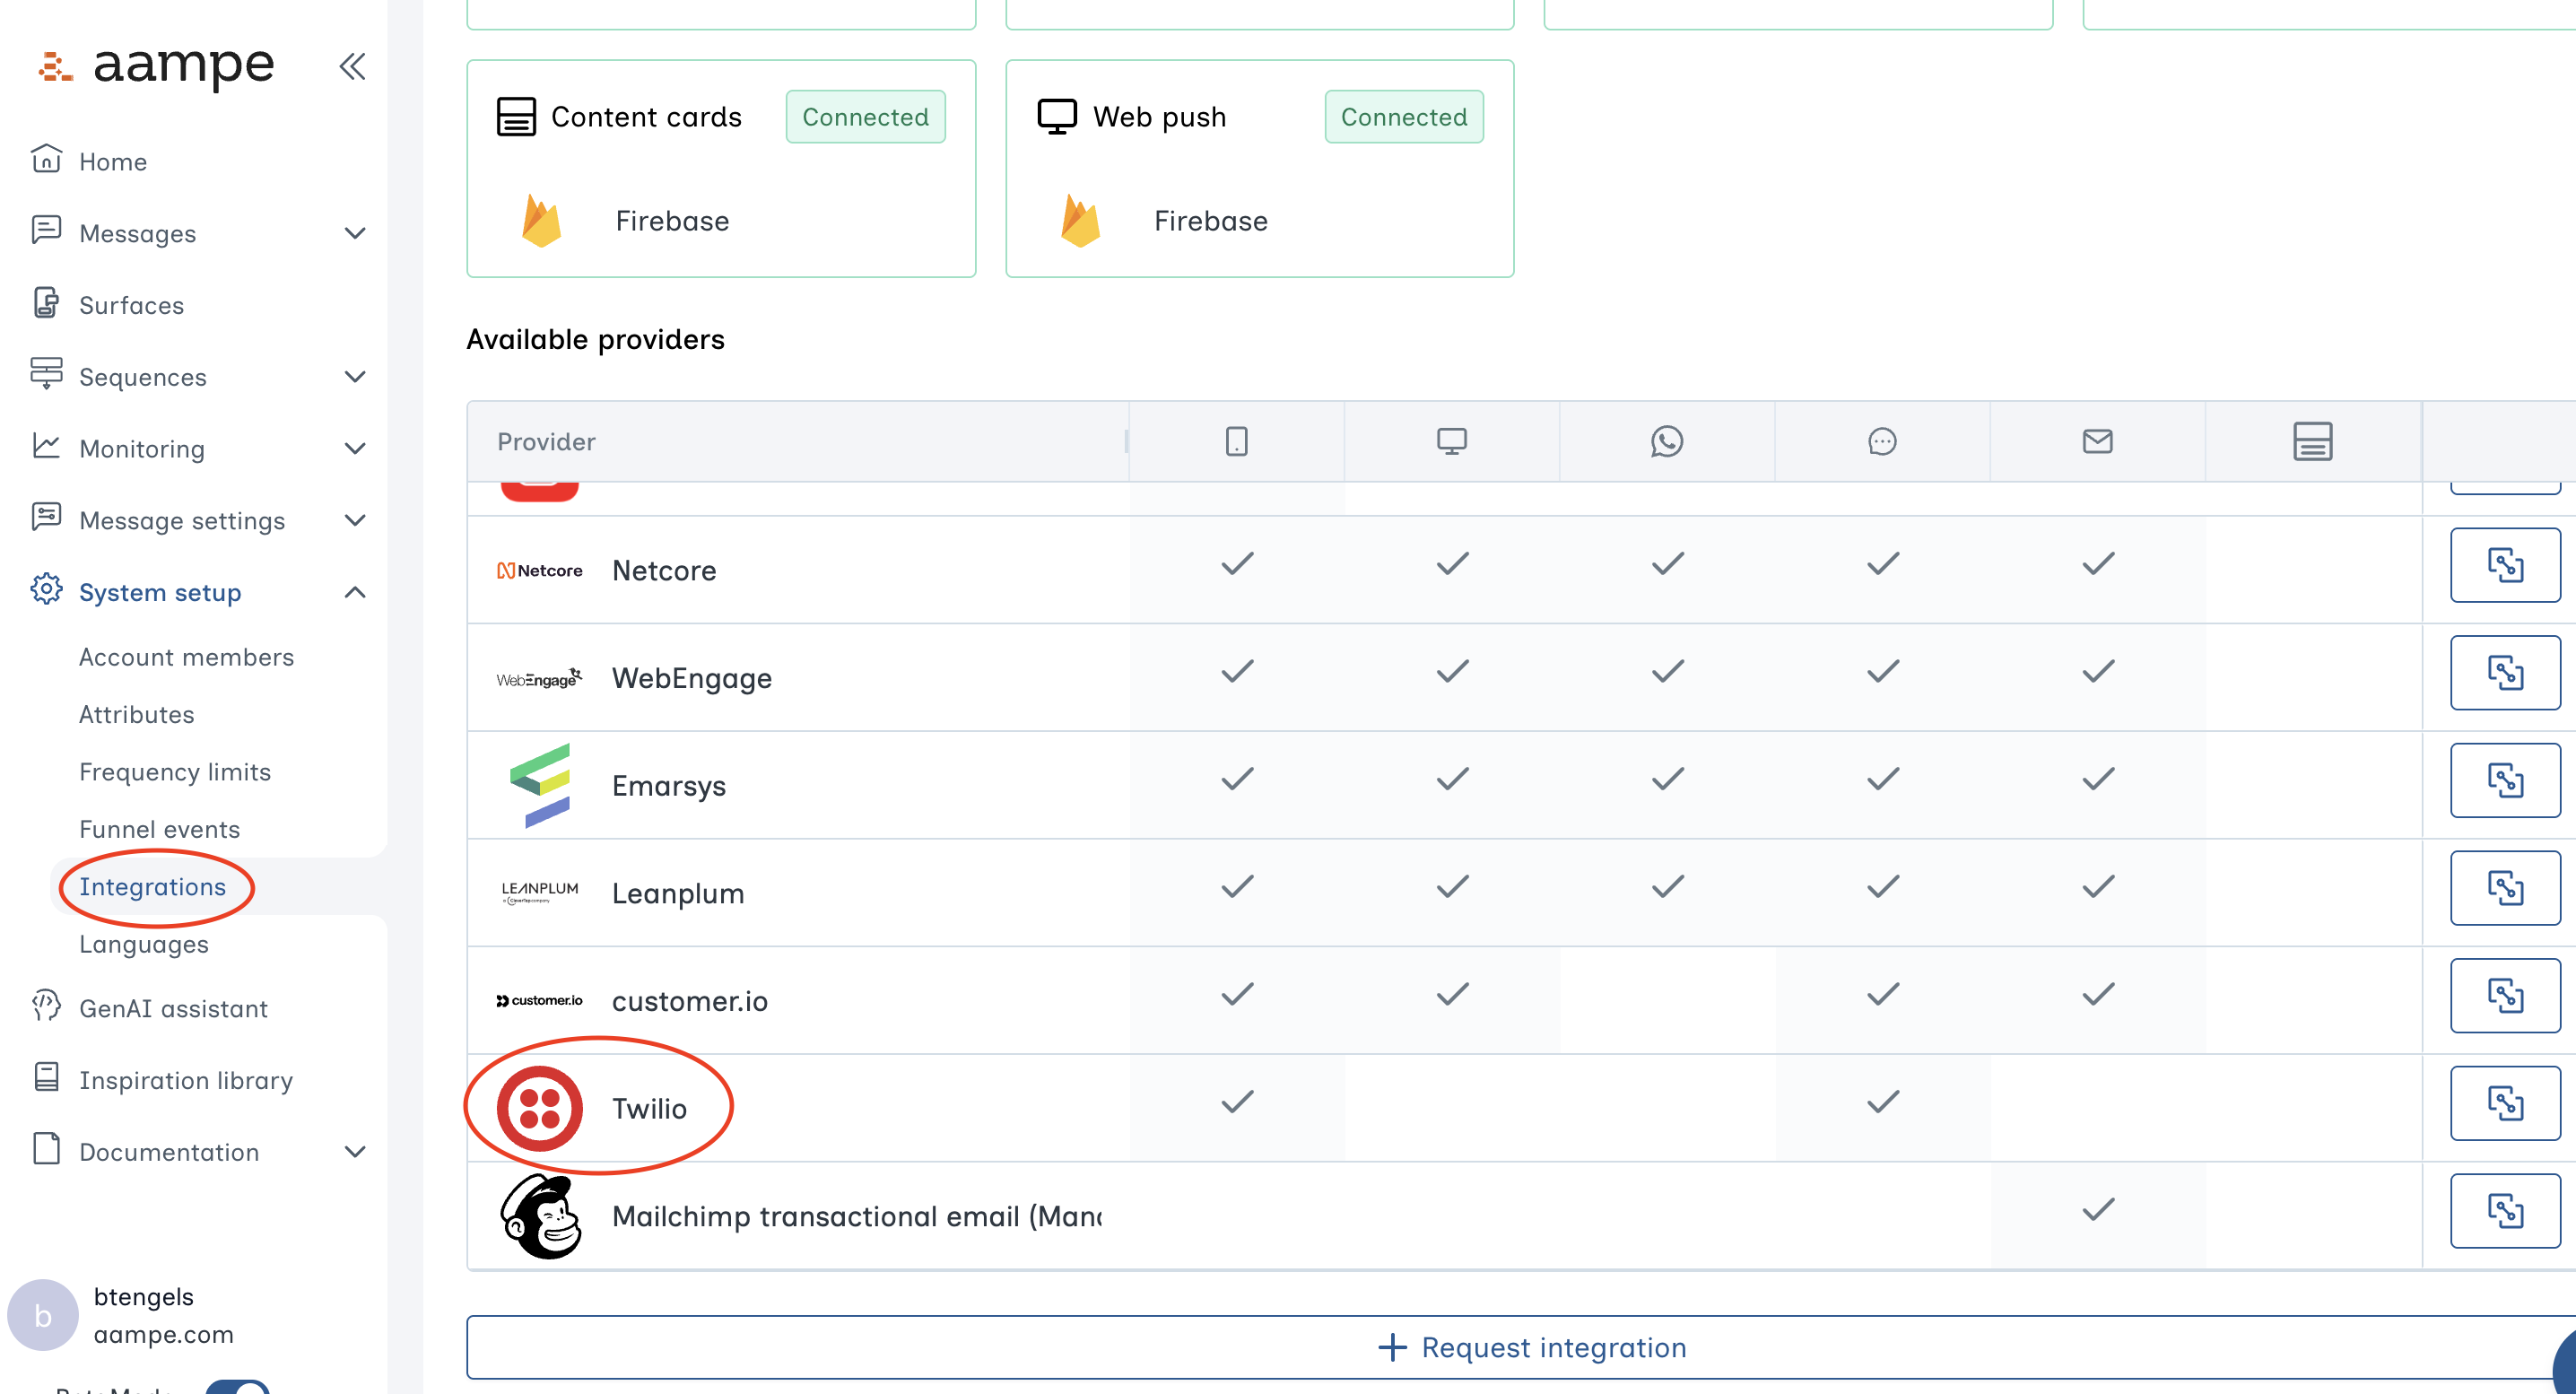This screenshot has height=1394, width=2576.
Task: Expand the Sequences submenu
Action: click(x=355, y=377)
